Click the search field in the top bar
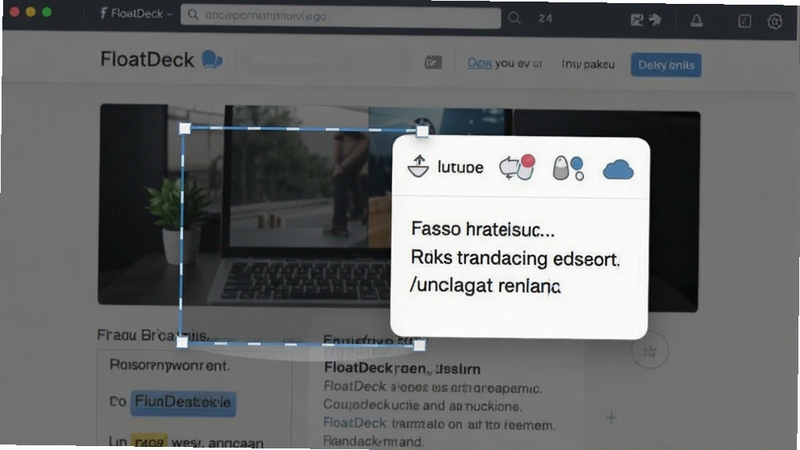 pyautogui.click(x=340, y=16)
